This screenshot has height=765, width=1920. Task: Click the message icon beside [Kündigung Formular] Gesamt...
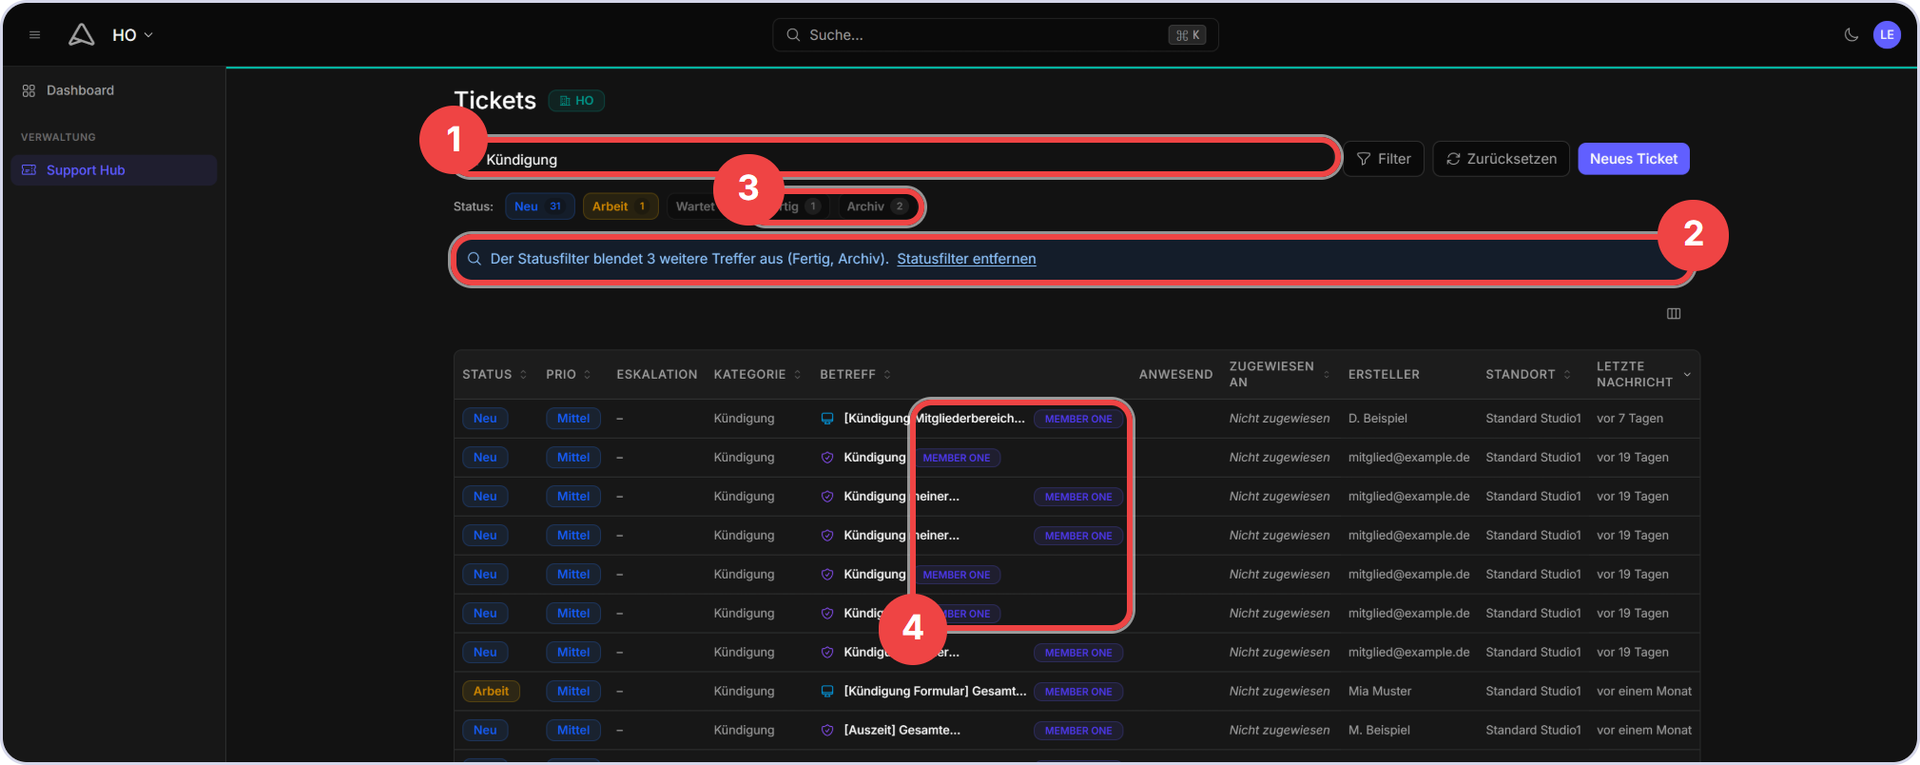[x=827, y=692]
